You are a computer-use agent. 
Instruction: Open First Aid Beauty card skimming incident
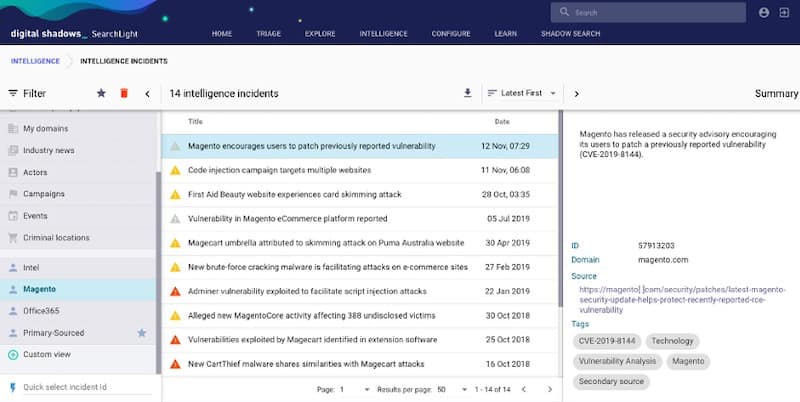point(360,194)
